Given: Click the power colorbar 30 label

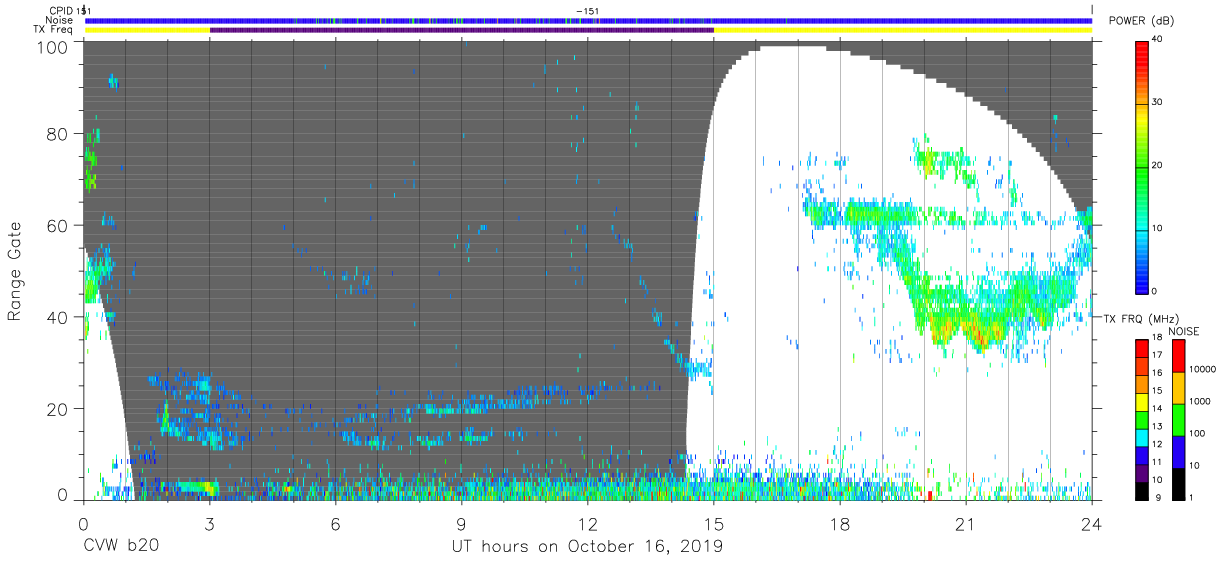Looking at the screenshot, I should tap(1157, 102).
